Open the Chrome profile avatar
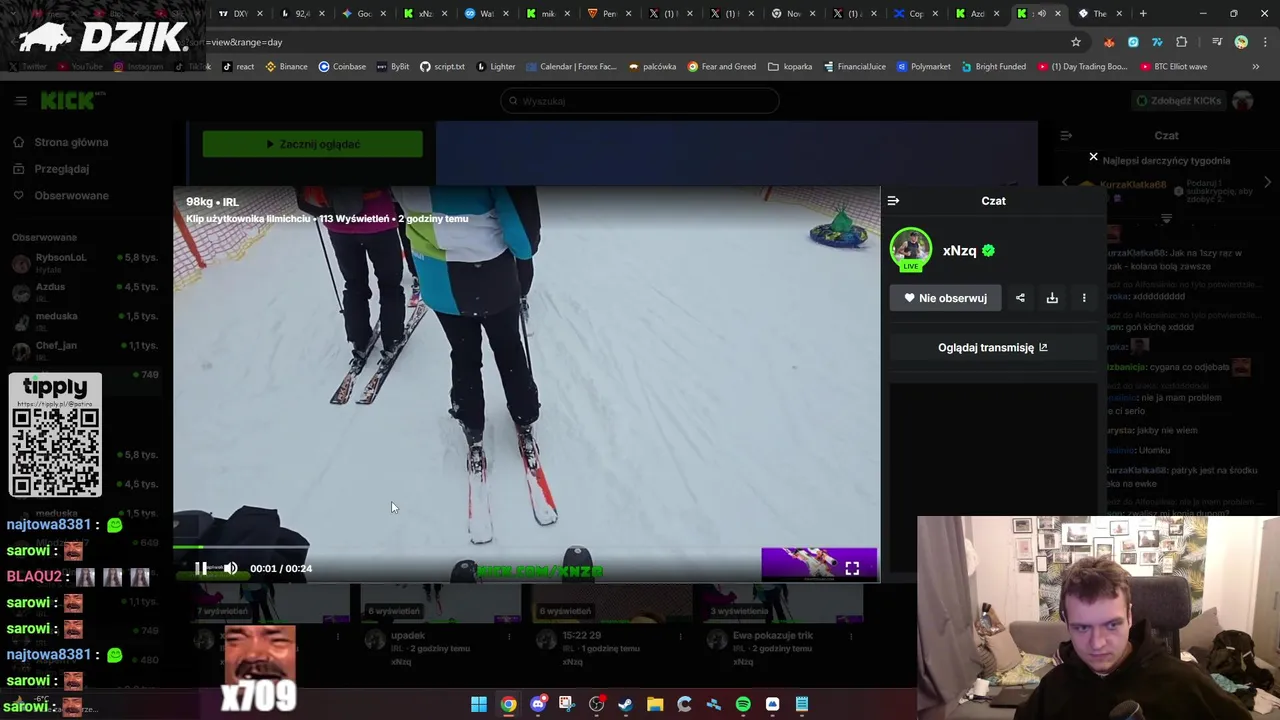Viewport: 1280px width, 720px height. (x=1241, y=42)
